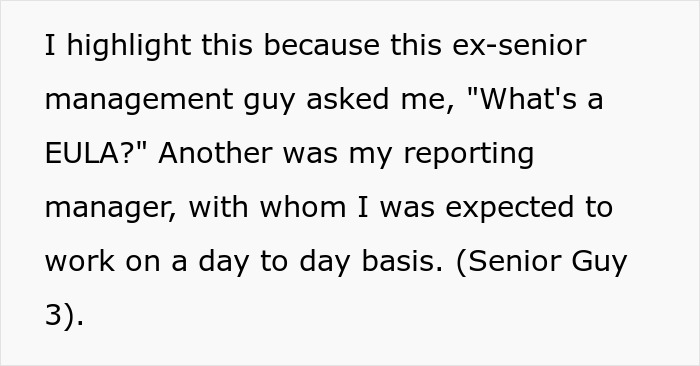Click the word "Another"

(215, 153)
